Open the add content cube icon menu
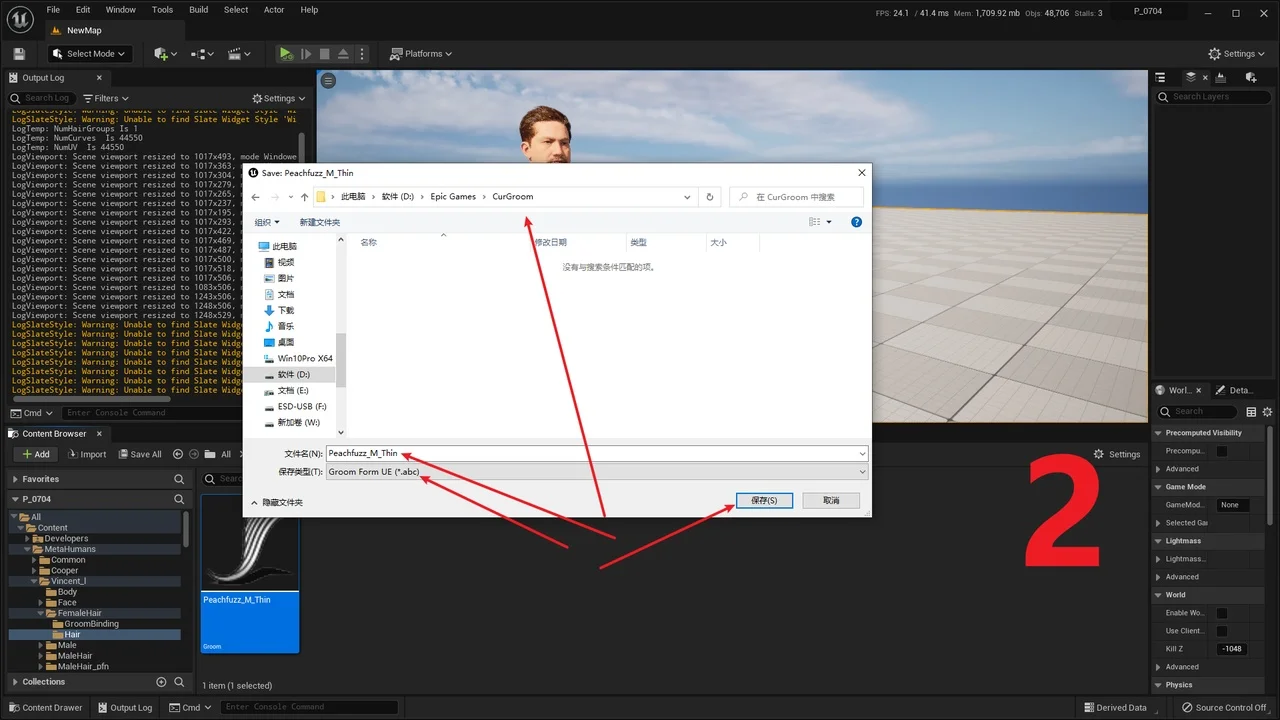1280x720 pixels. pos(164,54)
